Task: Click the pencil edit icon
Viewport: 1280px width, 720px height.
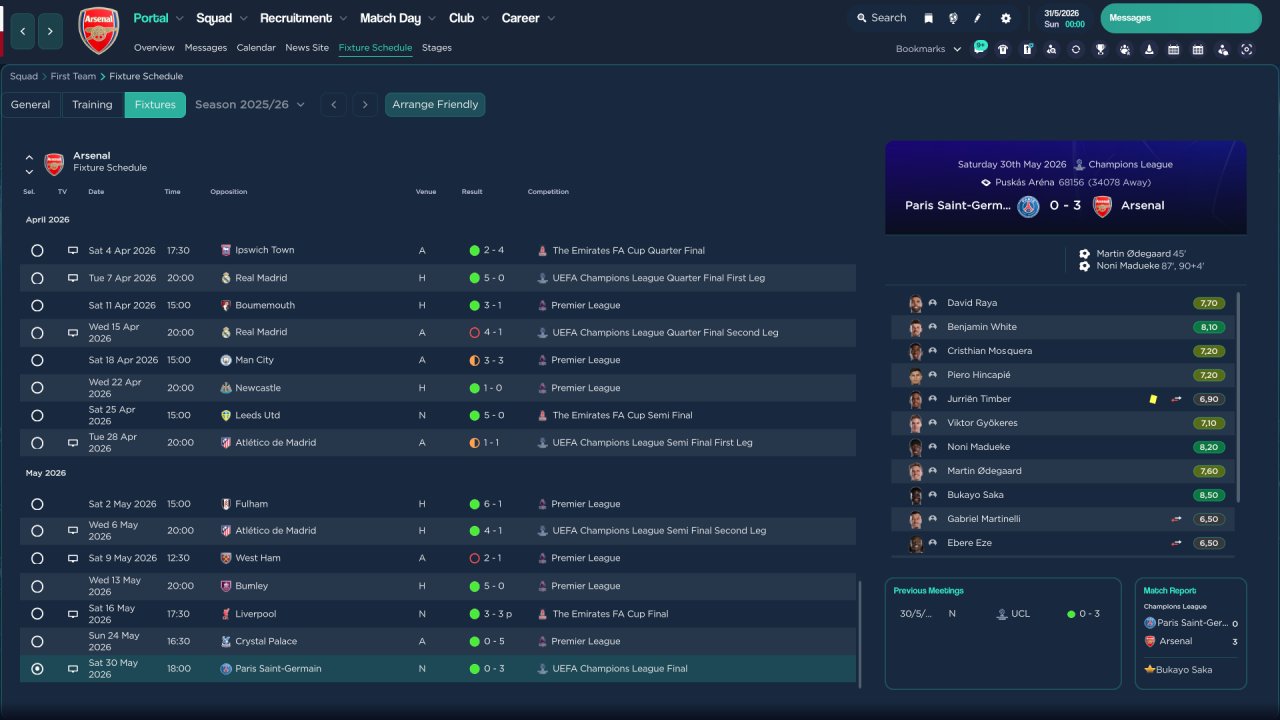Action: (x=978, y=18)
